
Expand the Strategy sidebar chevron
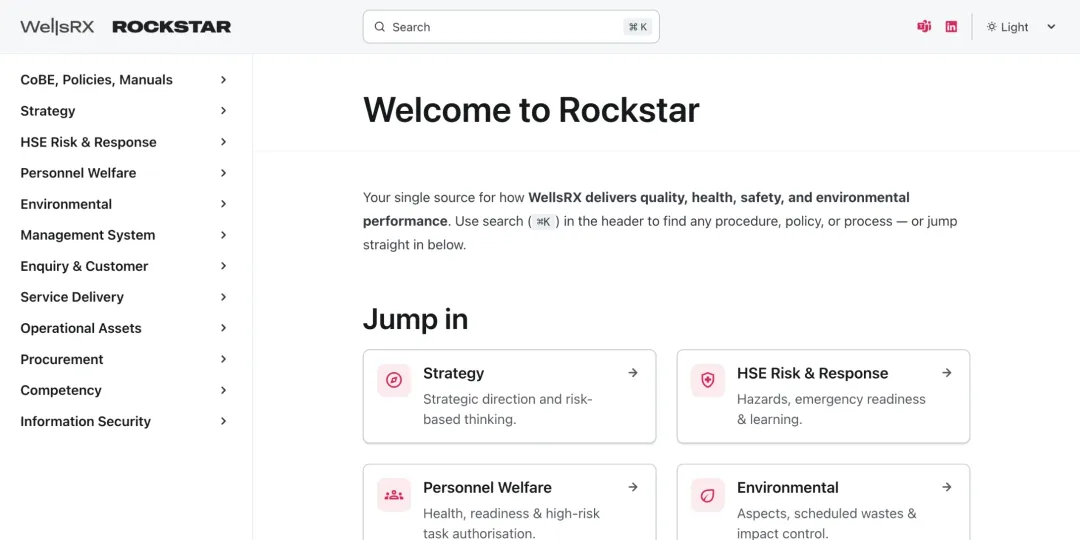(x=223, y=111)
